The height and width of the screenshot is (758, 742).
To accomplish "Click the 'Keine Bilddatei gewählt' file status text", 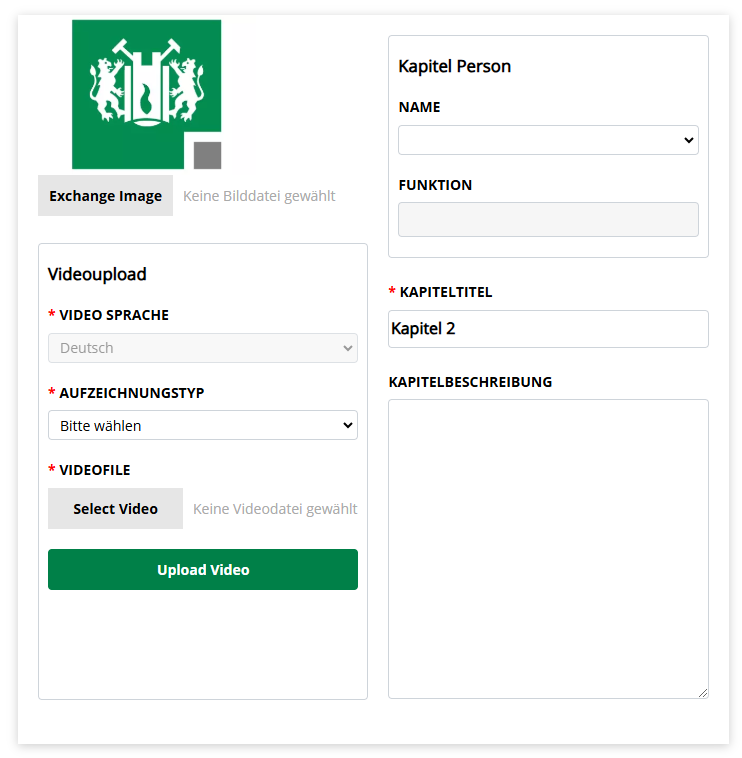I will [x=259, y=196].
